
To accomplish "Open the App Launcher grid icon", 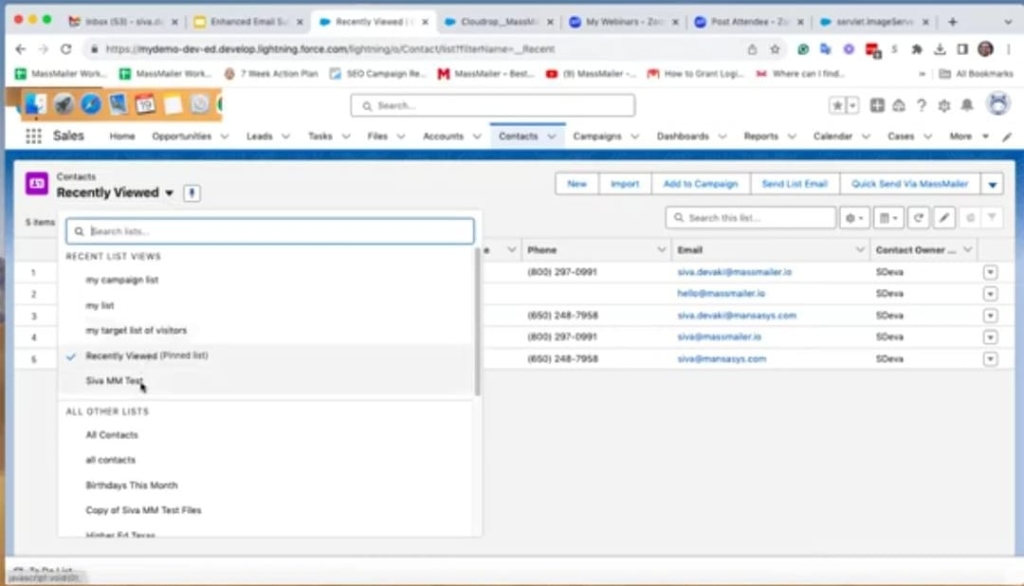I will coord(34,137).
